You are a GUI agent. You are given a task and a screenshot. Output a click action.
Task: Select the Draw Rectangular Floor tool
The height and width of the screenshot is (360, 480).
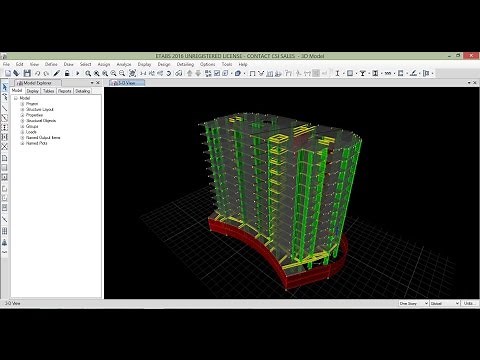[5, 168]
